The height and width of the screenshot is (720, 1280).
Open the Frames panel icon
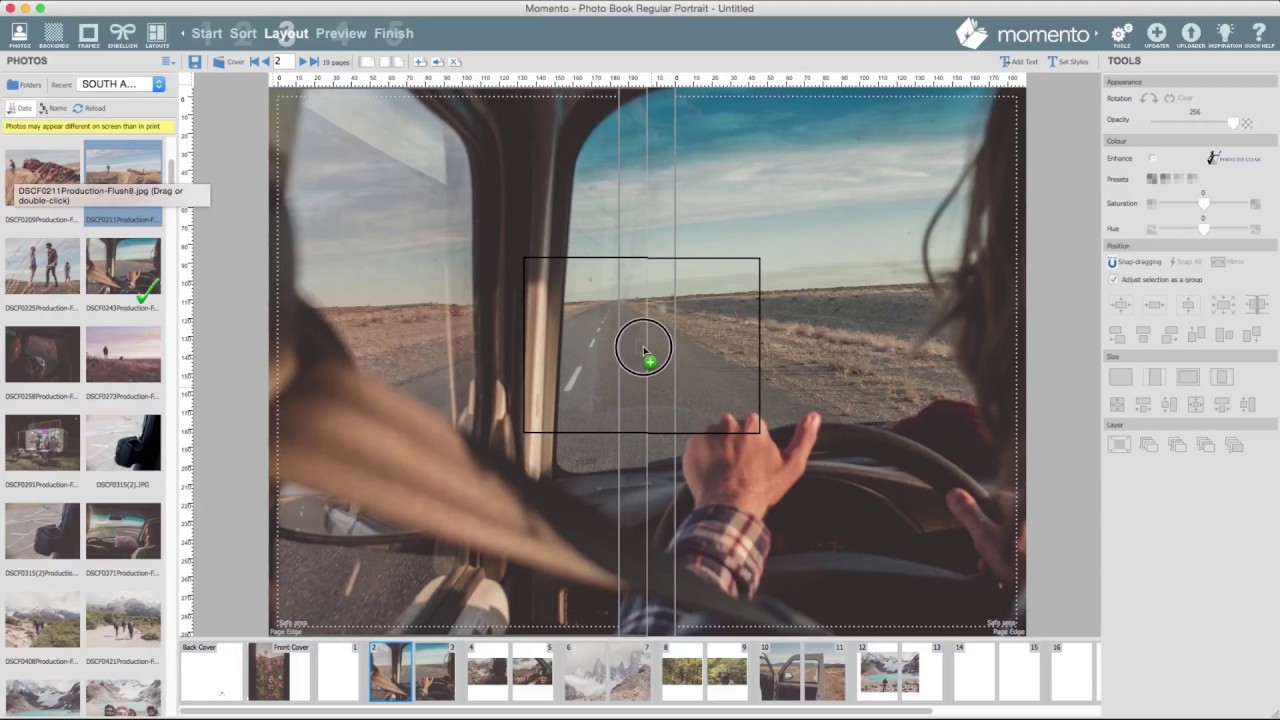tap(88, 34)
